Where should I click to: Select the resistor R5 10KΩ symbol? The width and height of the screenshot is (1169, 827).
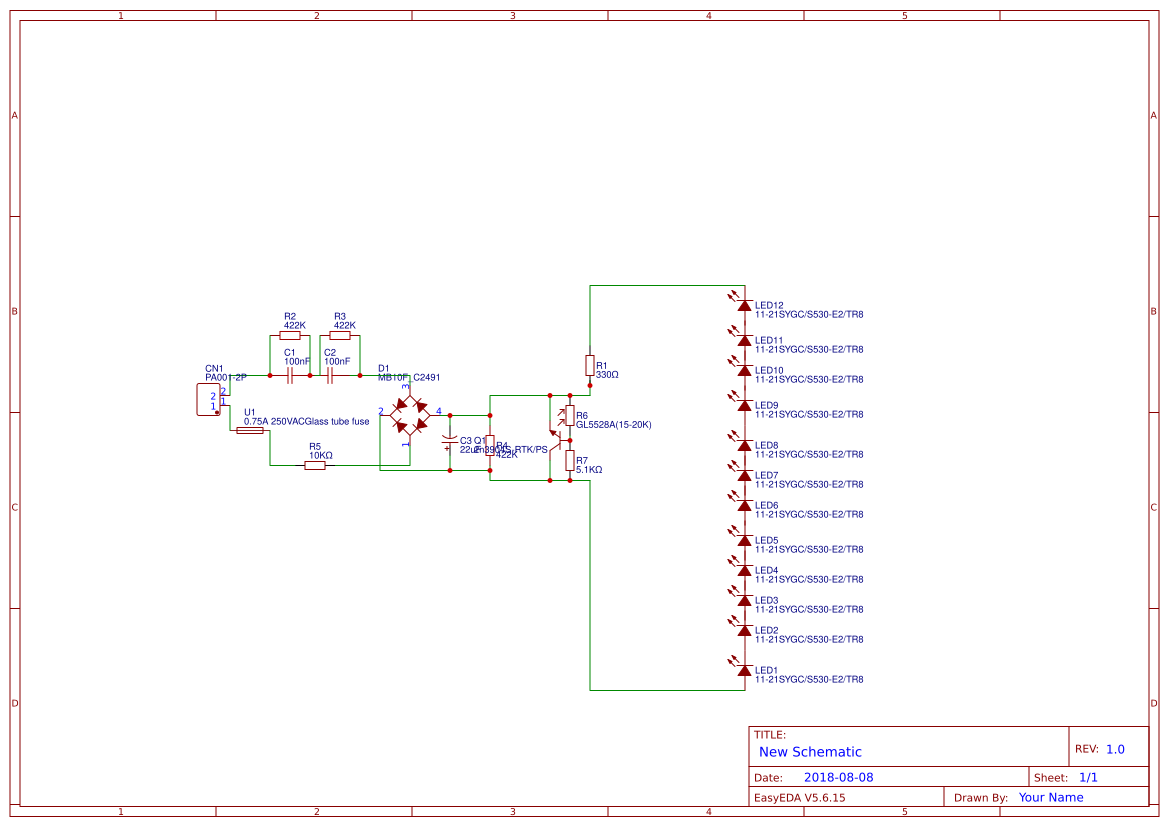(315, 466)
